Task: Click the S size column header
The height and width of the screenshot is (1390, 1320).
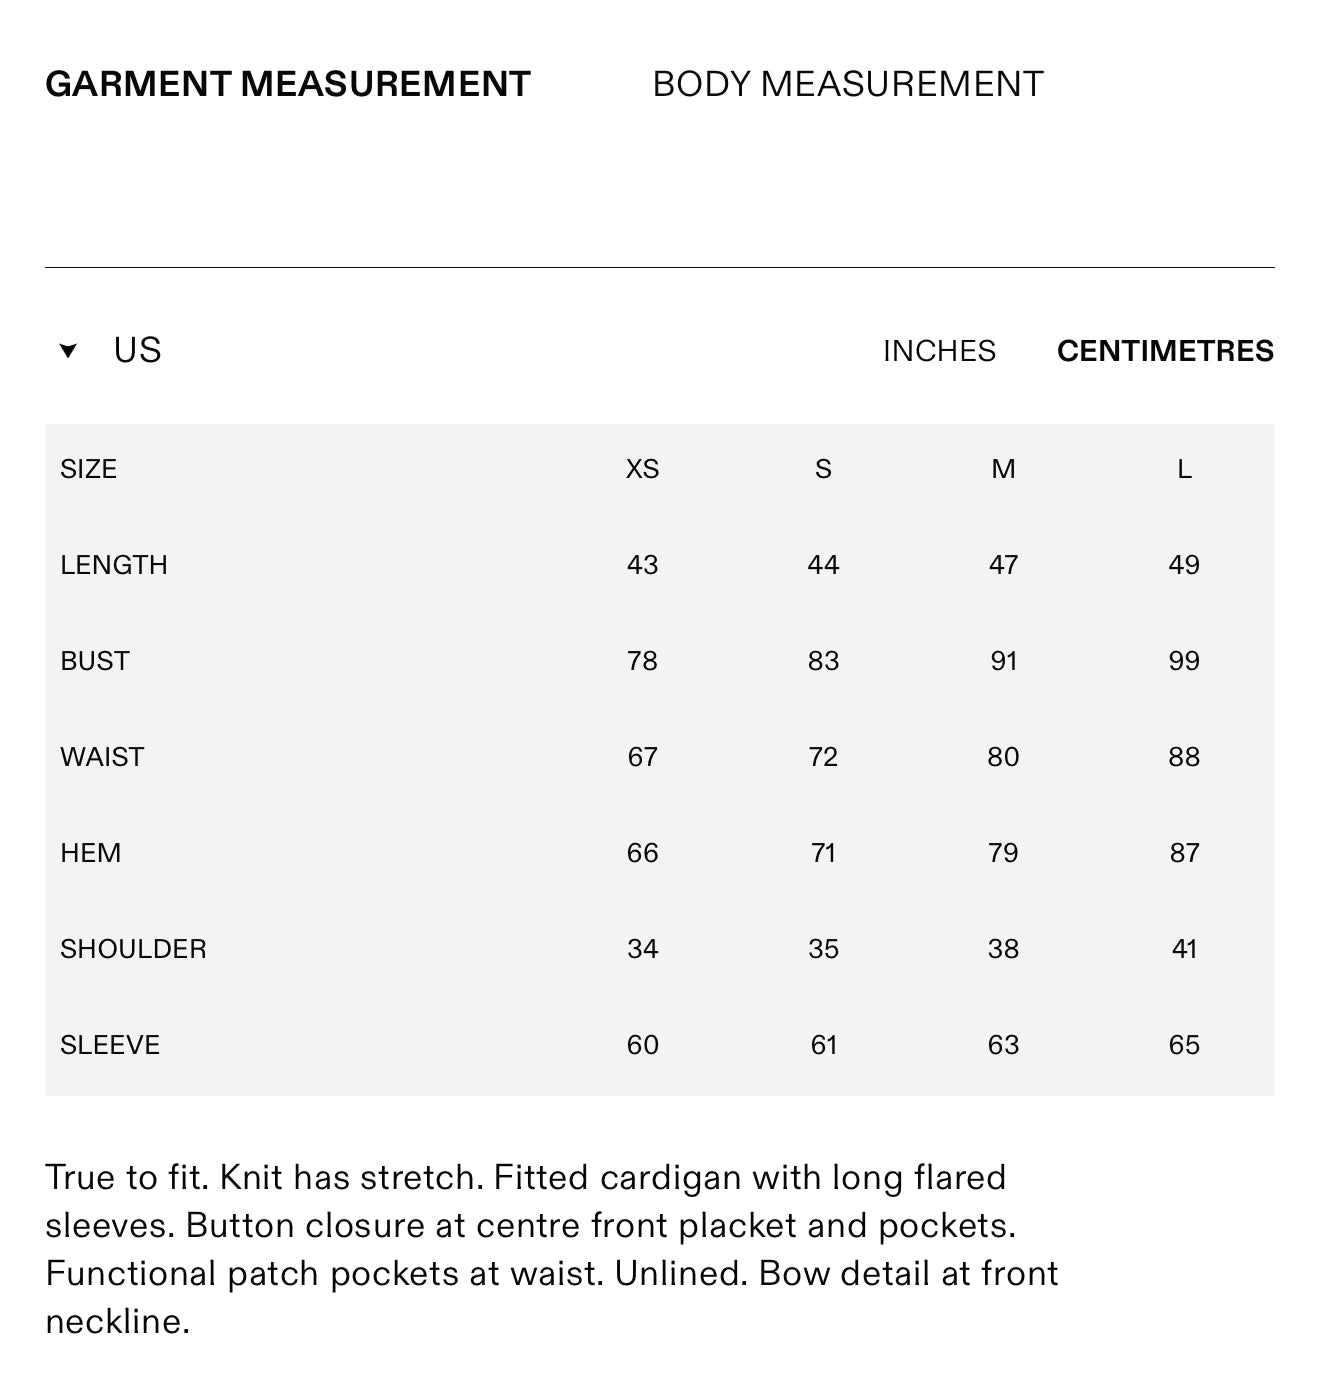Action: 823,469
